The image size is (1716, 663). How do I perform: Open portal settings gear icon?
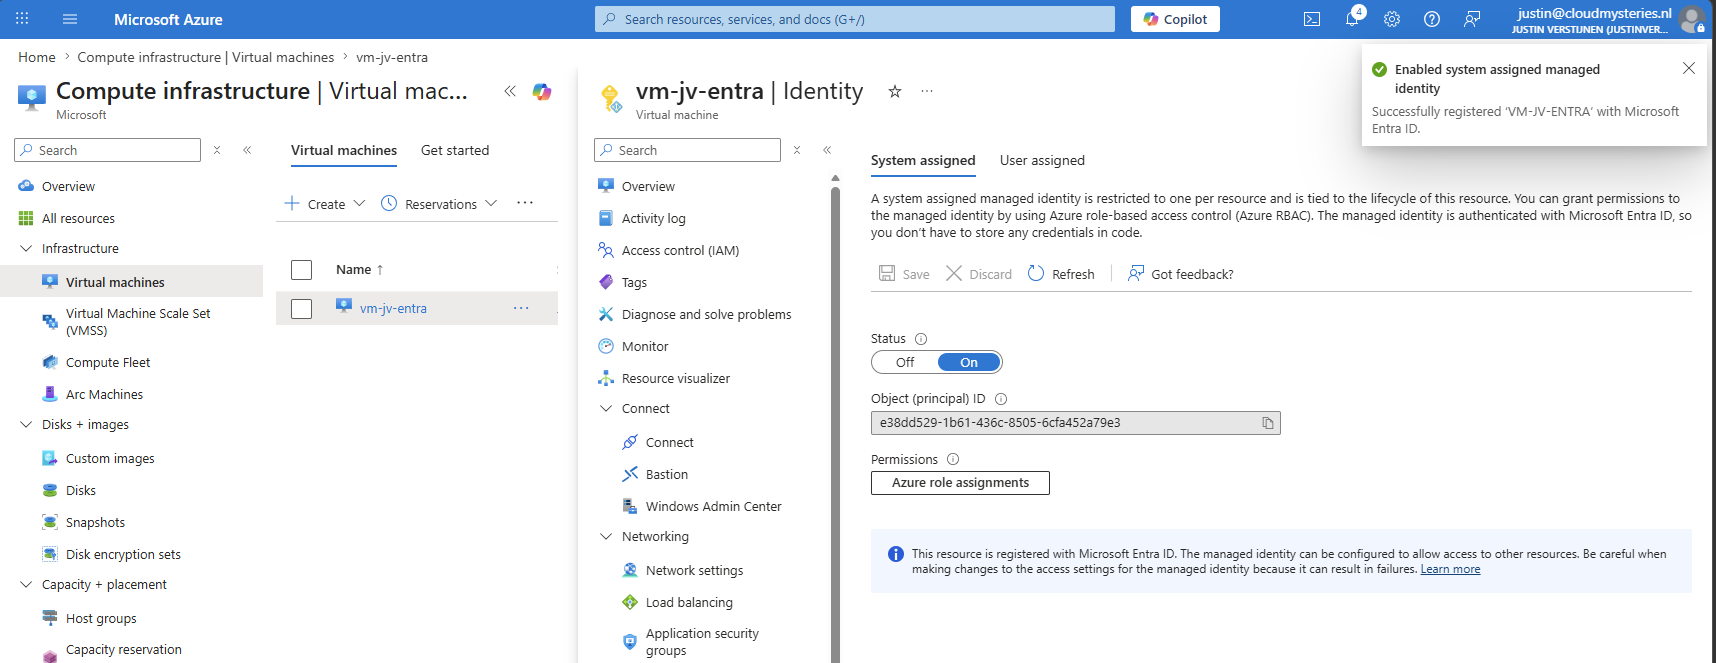click(1392, 19)
